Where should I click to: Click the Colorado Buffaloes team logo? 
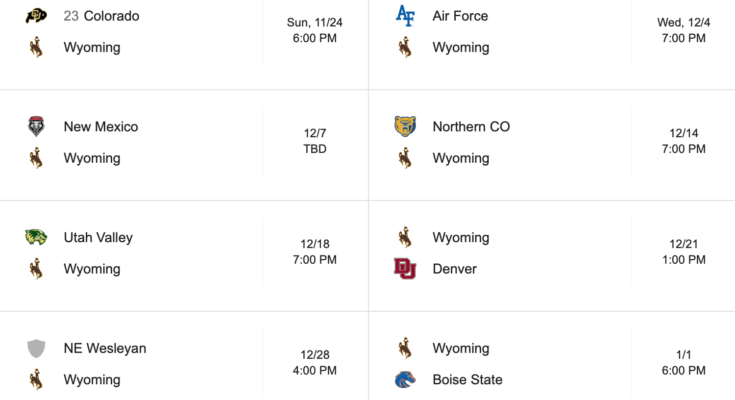point(36,16)
